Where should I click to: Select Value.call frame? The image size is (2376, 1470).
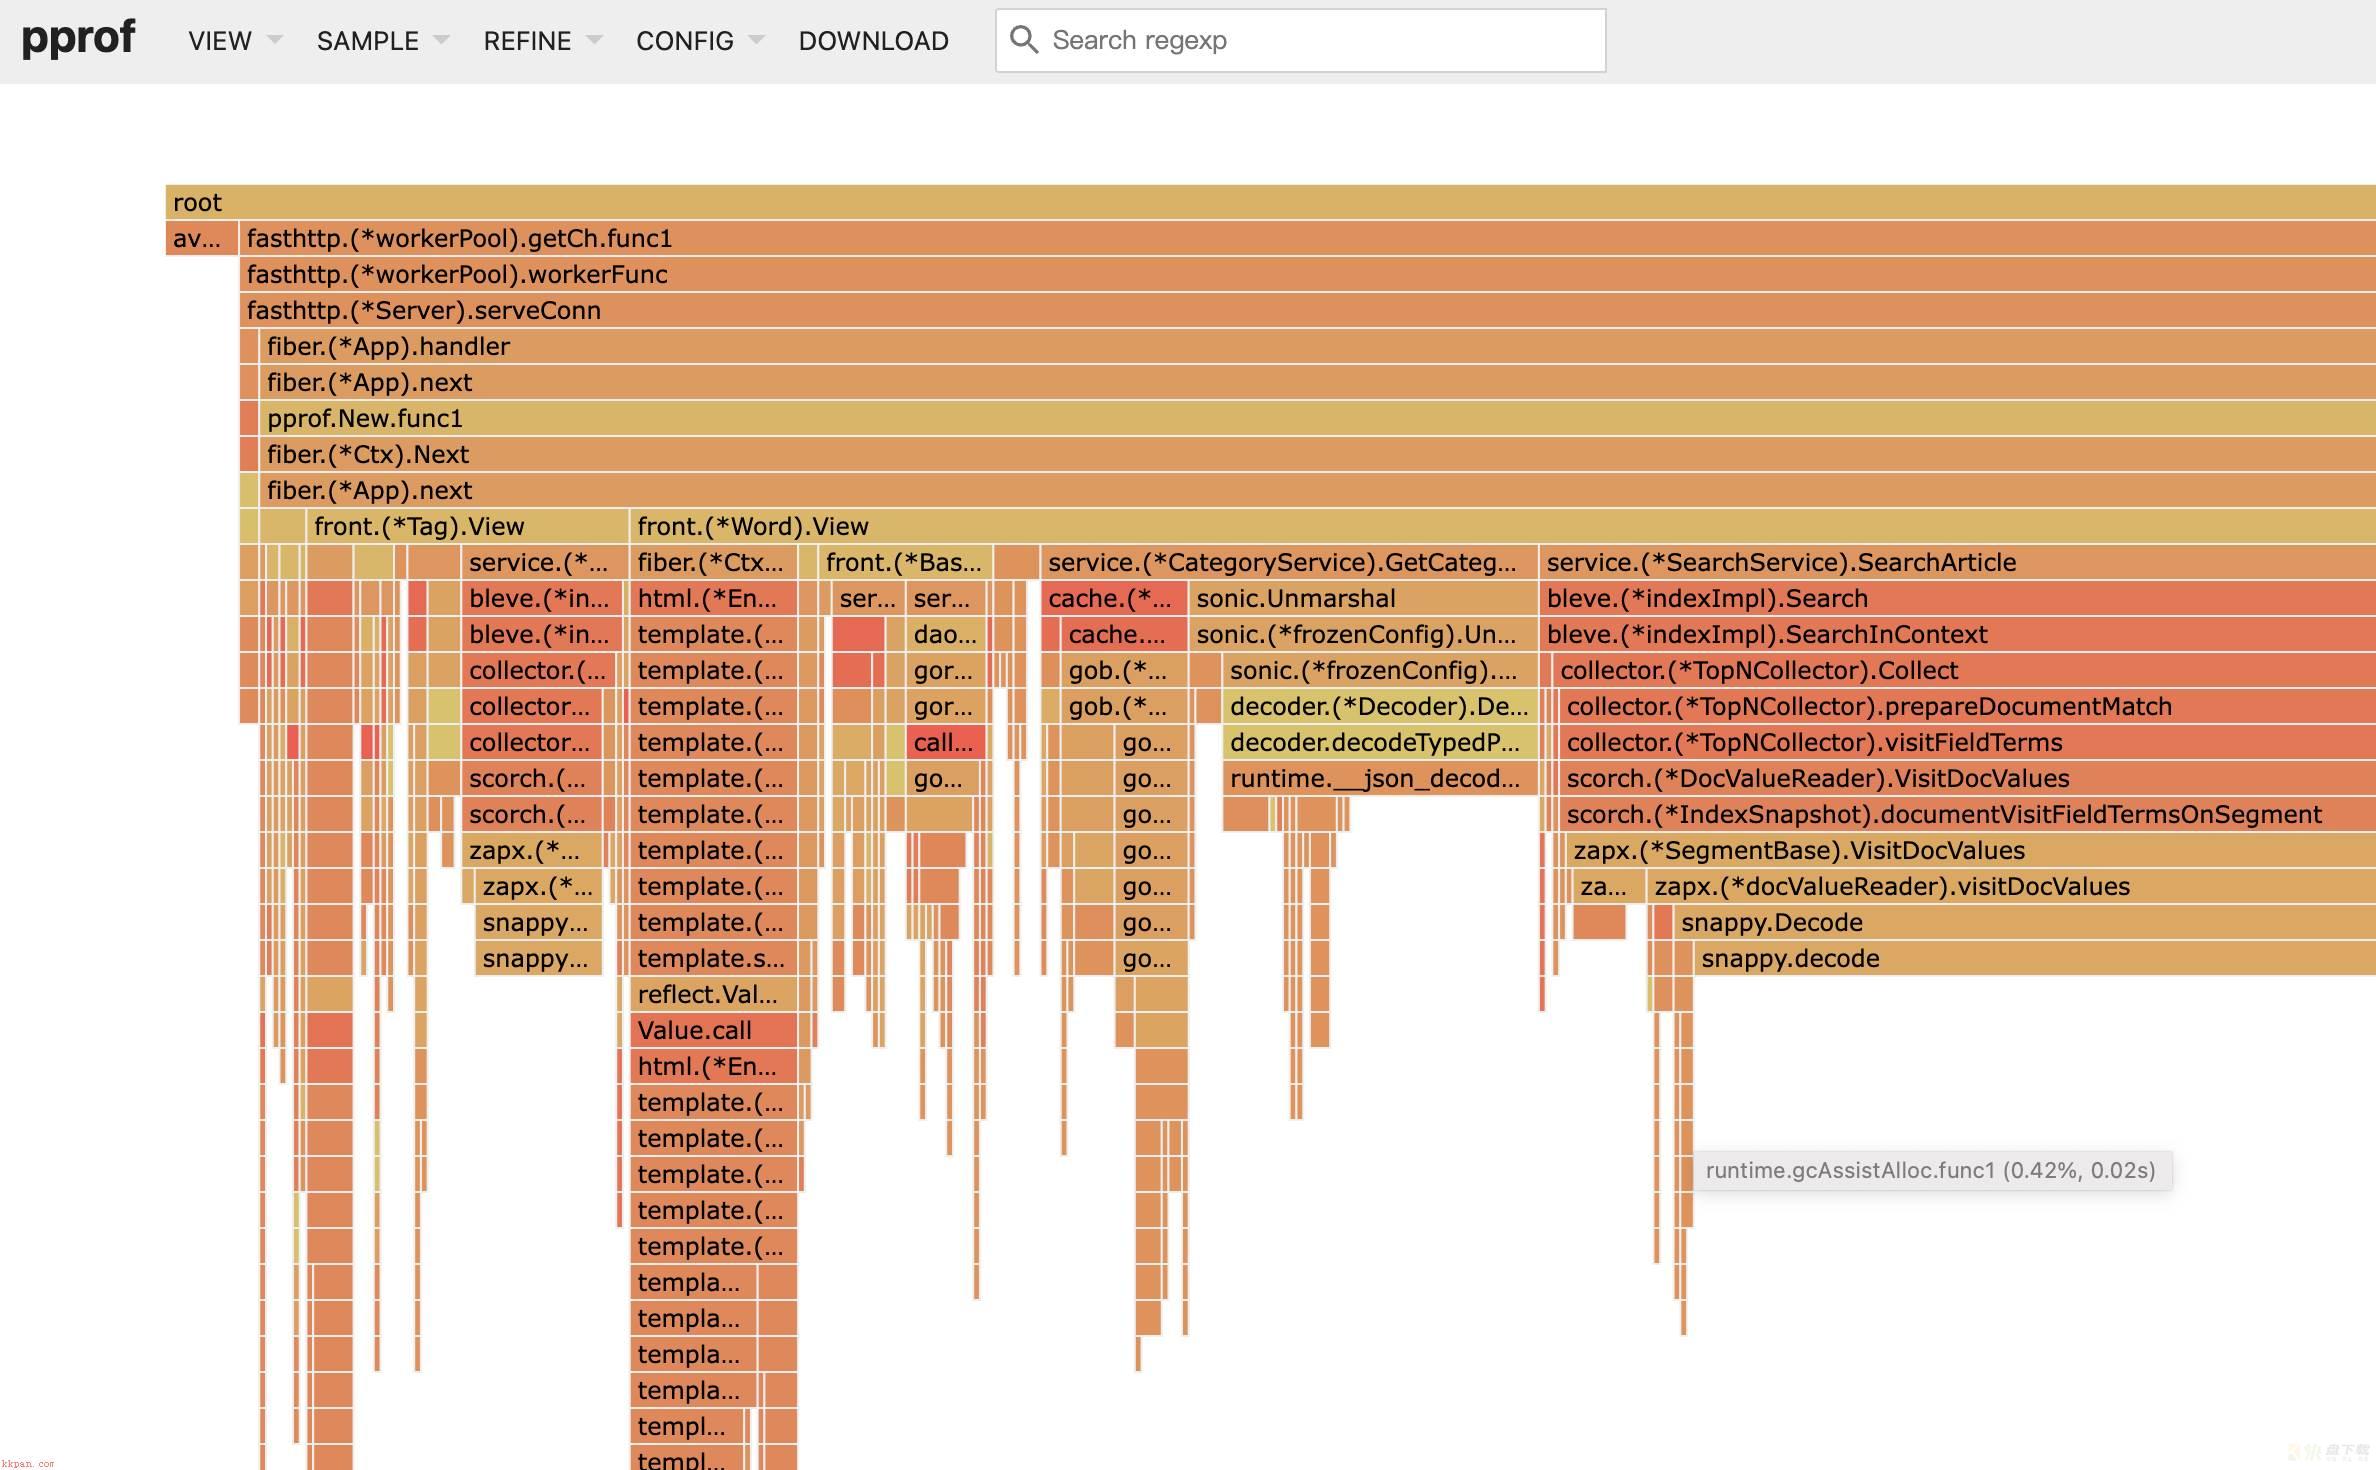point(713,1030)
